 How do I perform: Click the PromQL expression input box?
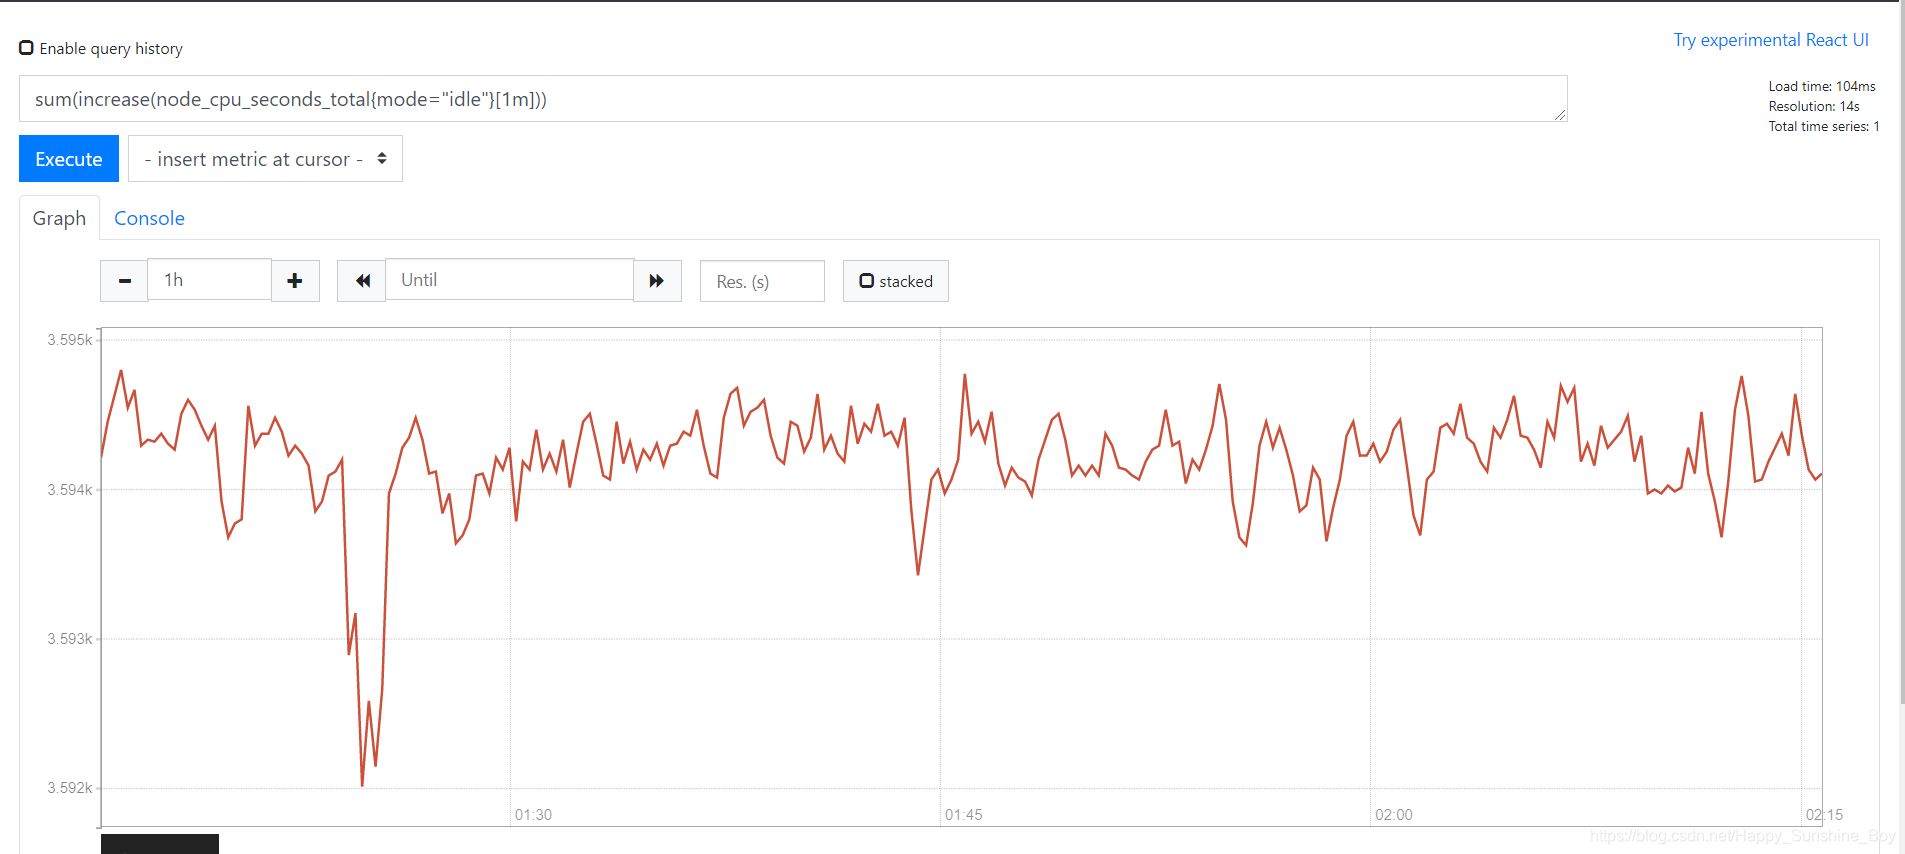[793, 99]
